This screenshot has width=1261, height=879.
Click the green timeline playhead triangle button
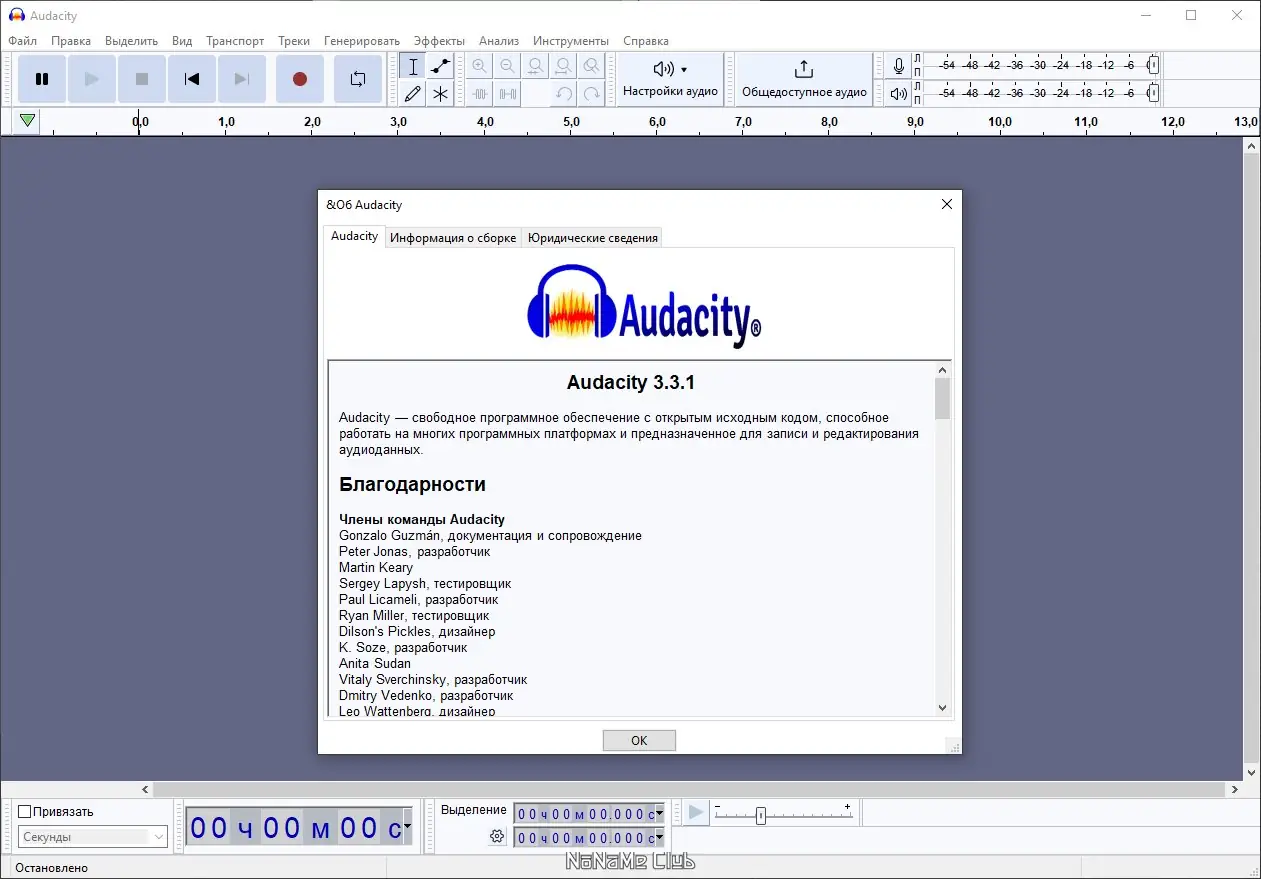tap(28, 121)
